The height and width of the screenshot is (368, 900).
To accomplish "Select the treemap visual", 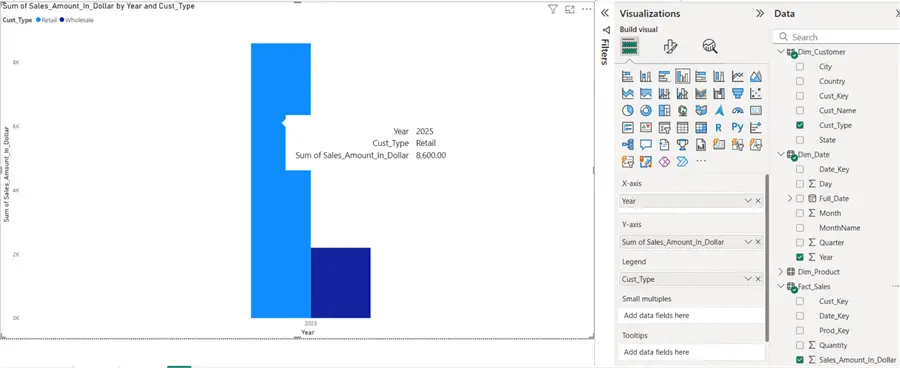I will pos(664,110).
